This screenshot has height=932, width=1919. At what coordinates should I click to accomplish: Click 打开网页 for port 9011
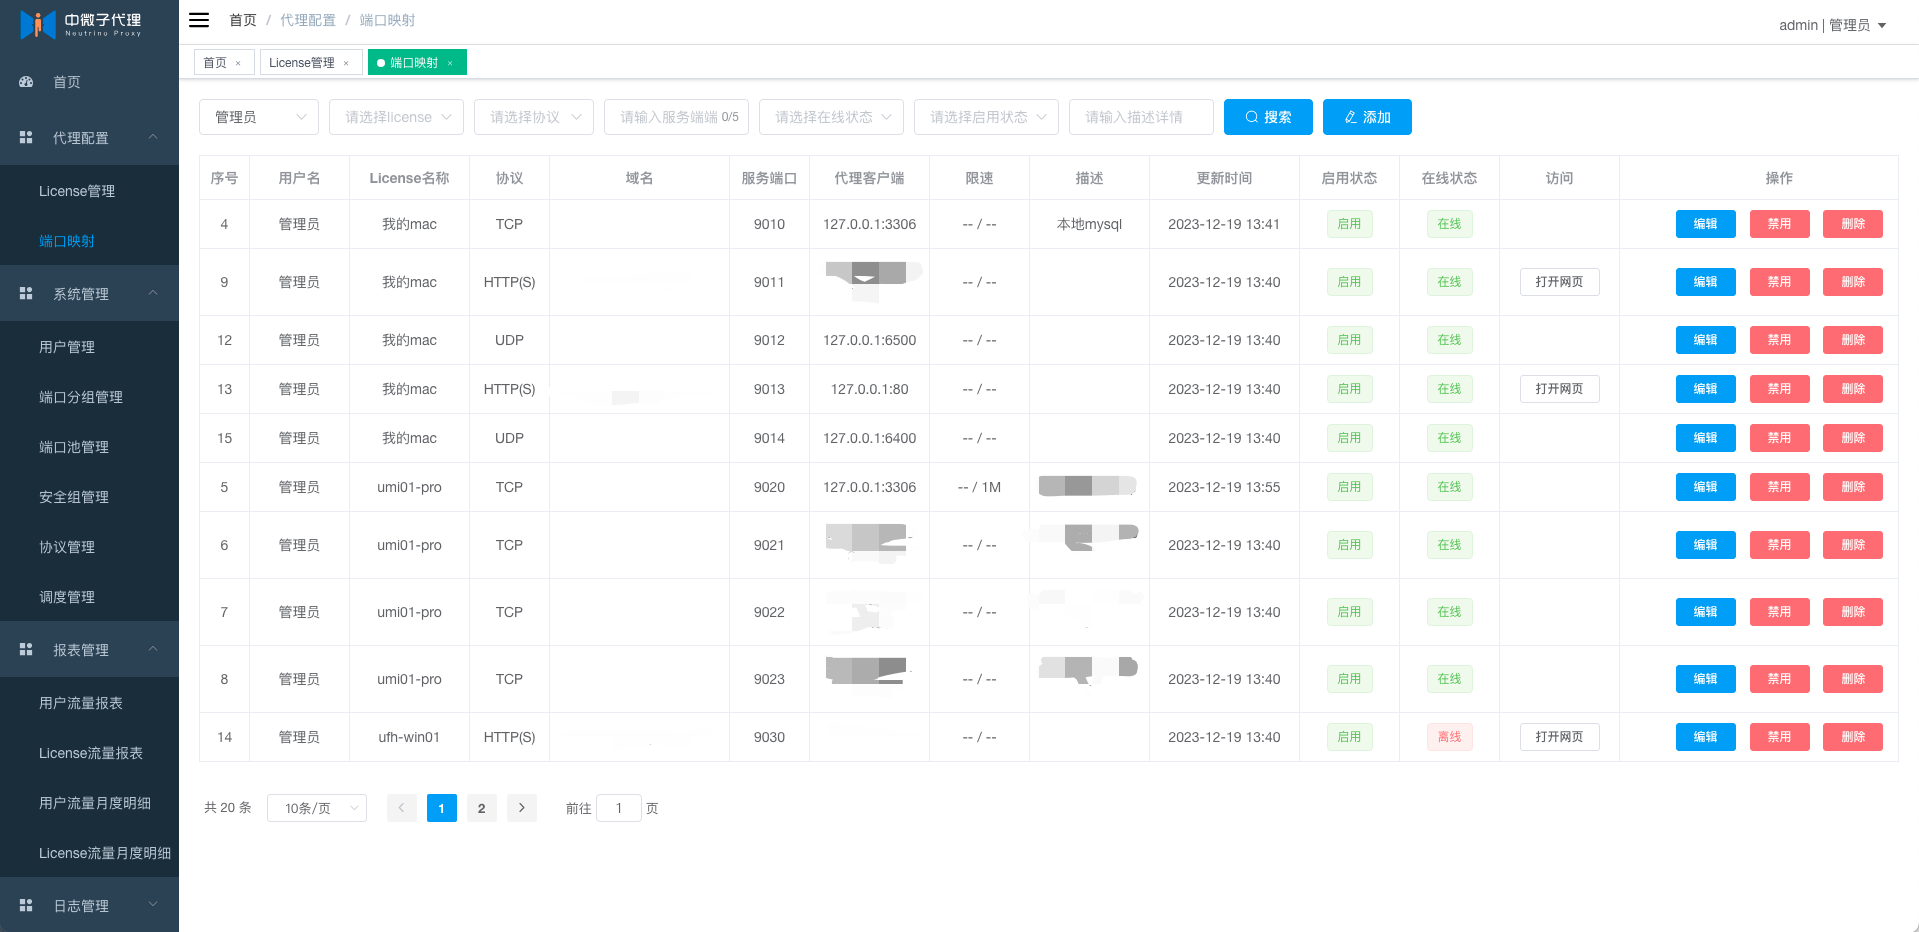(x=1558, y=282)
